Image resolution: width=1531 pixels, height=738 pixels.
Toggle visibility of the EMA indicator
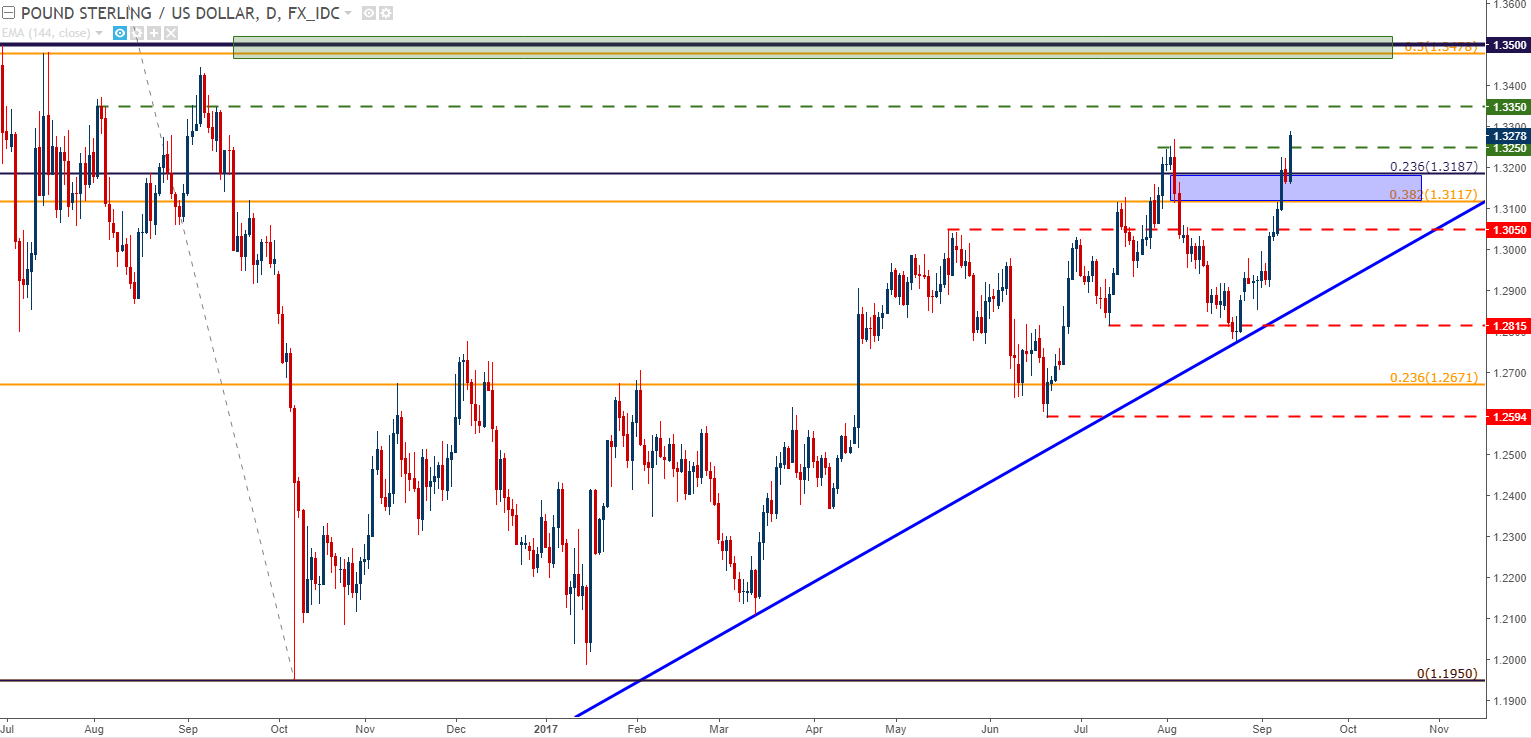tap(120, 33)
